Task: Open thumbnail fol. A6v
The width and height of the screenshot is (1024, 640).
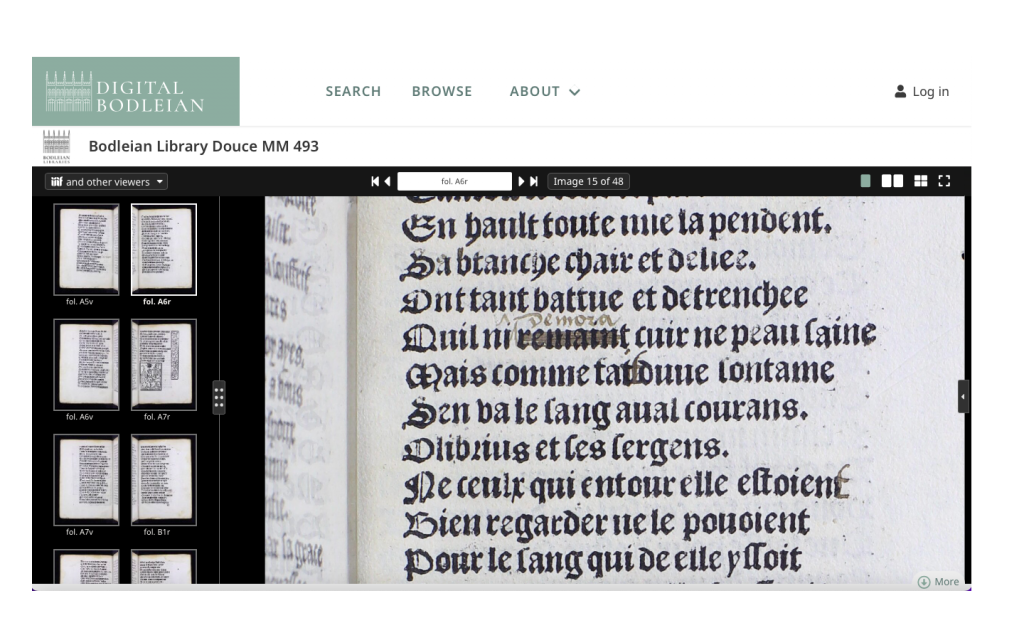Action: (86, 364)
